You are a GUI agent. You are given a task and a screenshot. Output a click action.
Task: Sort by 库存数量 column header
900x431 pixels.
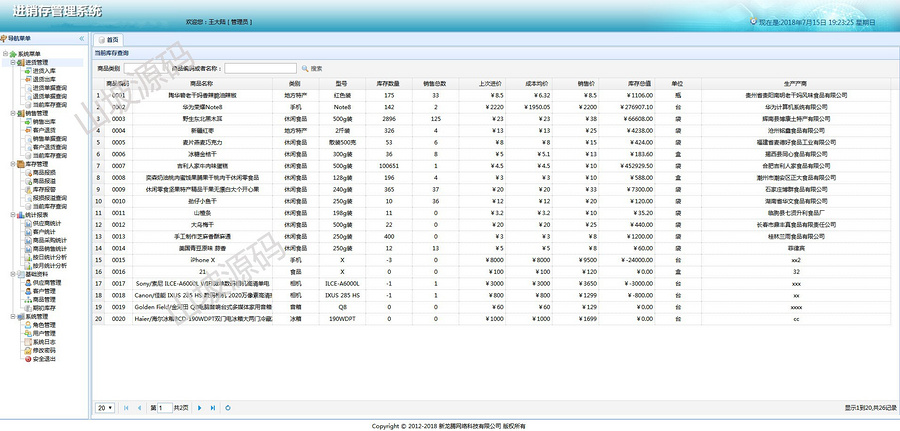(x=389, y=83)
